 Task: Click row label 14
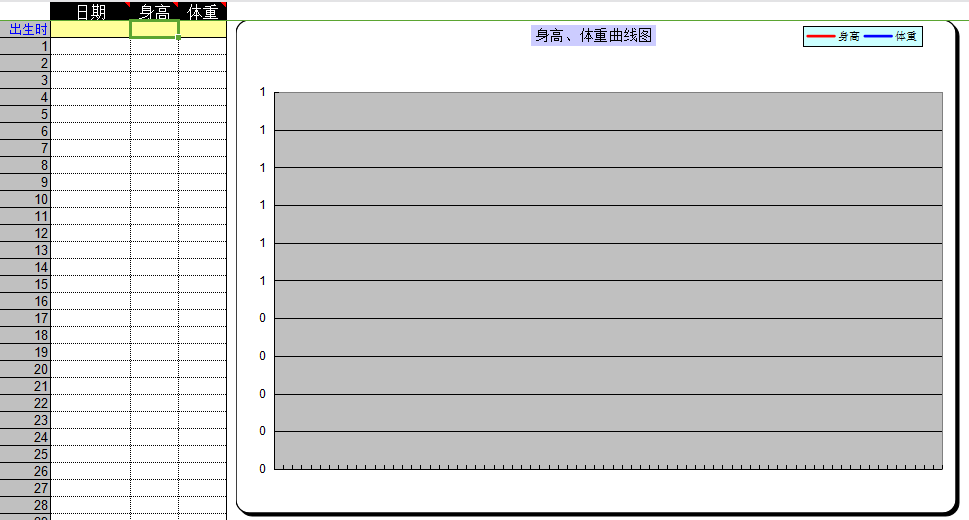pyautogui.click(x=25, y=267)
